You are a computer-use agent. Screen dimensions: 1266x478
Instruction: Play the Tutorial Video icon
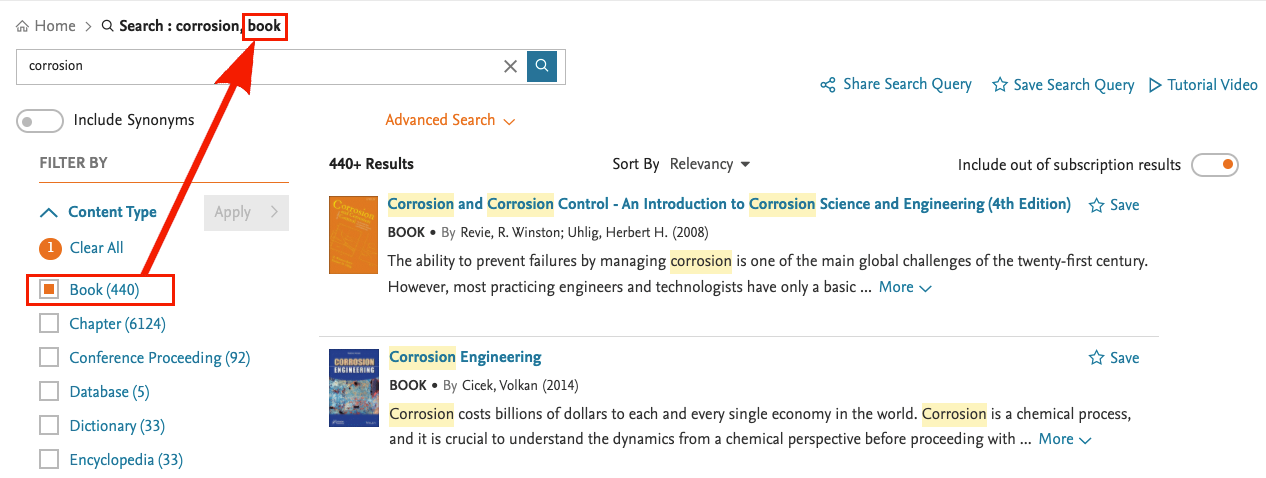[1155, 85]
